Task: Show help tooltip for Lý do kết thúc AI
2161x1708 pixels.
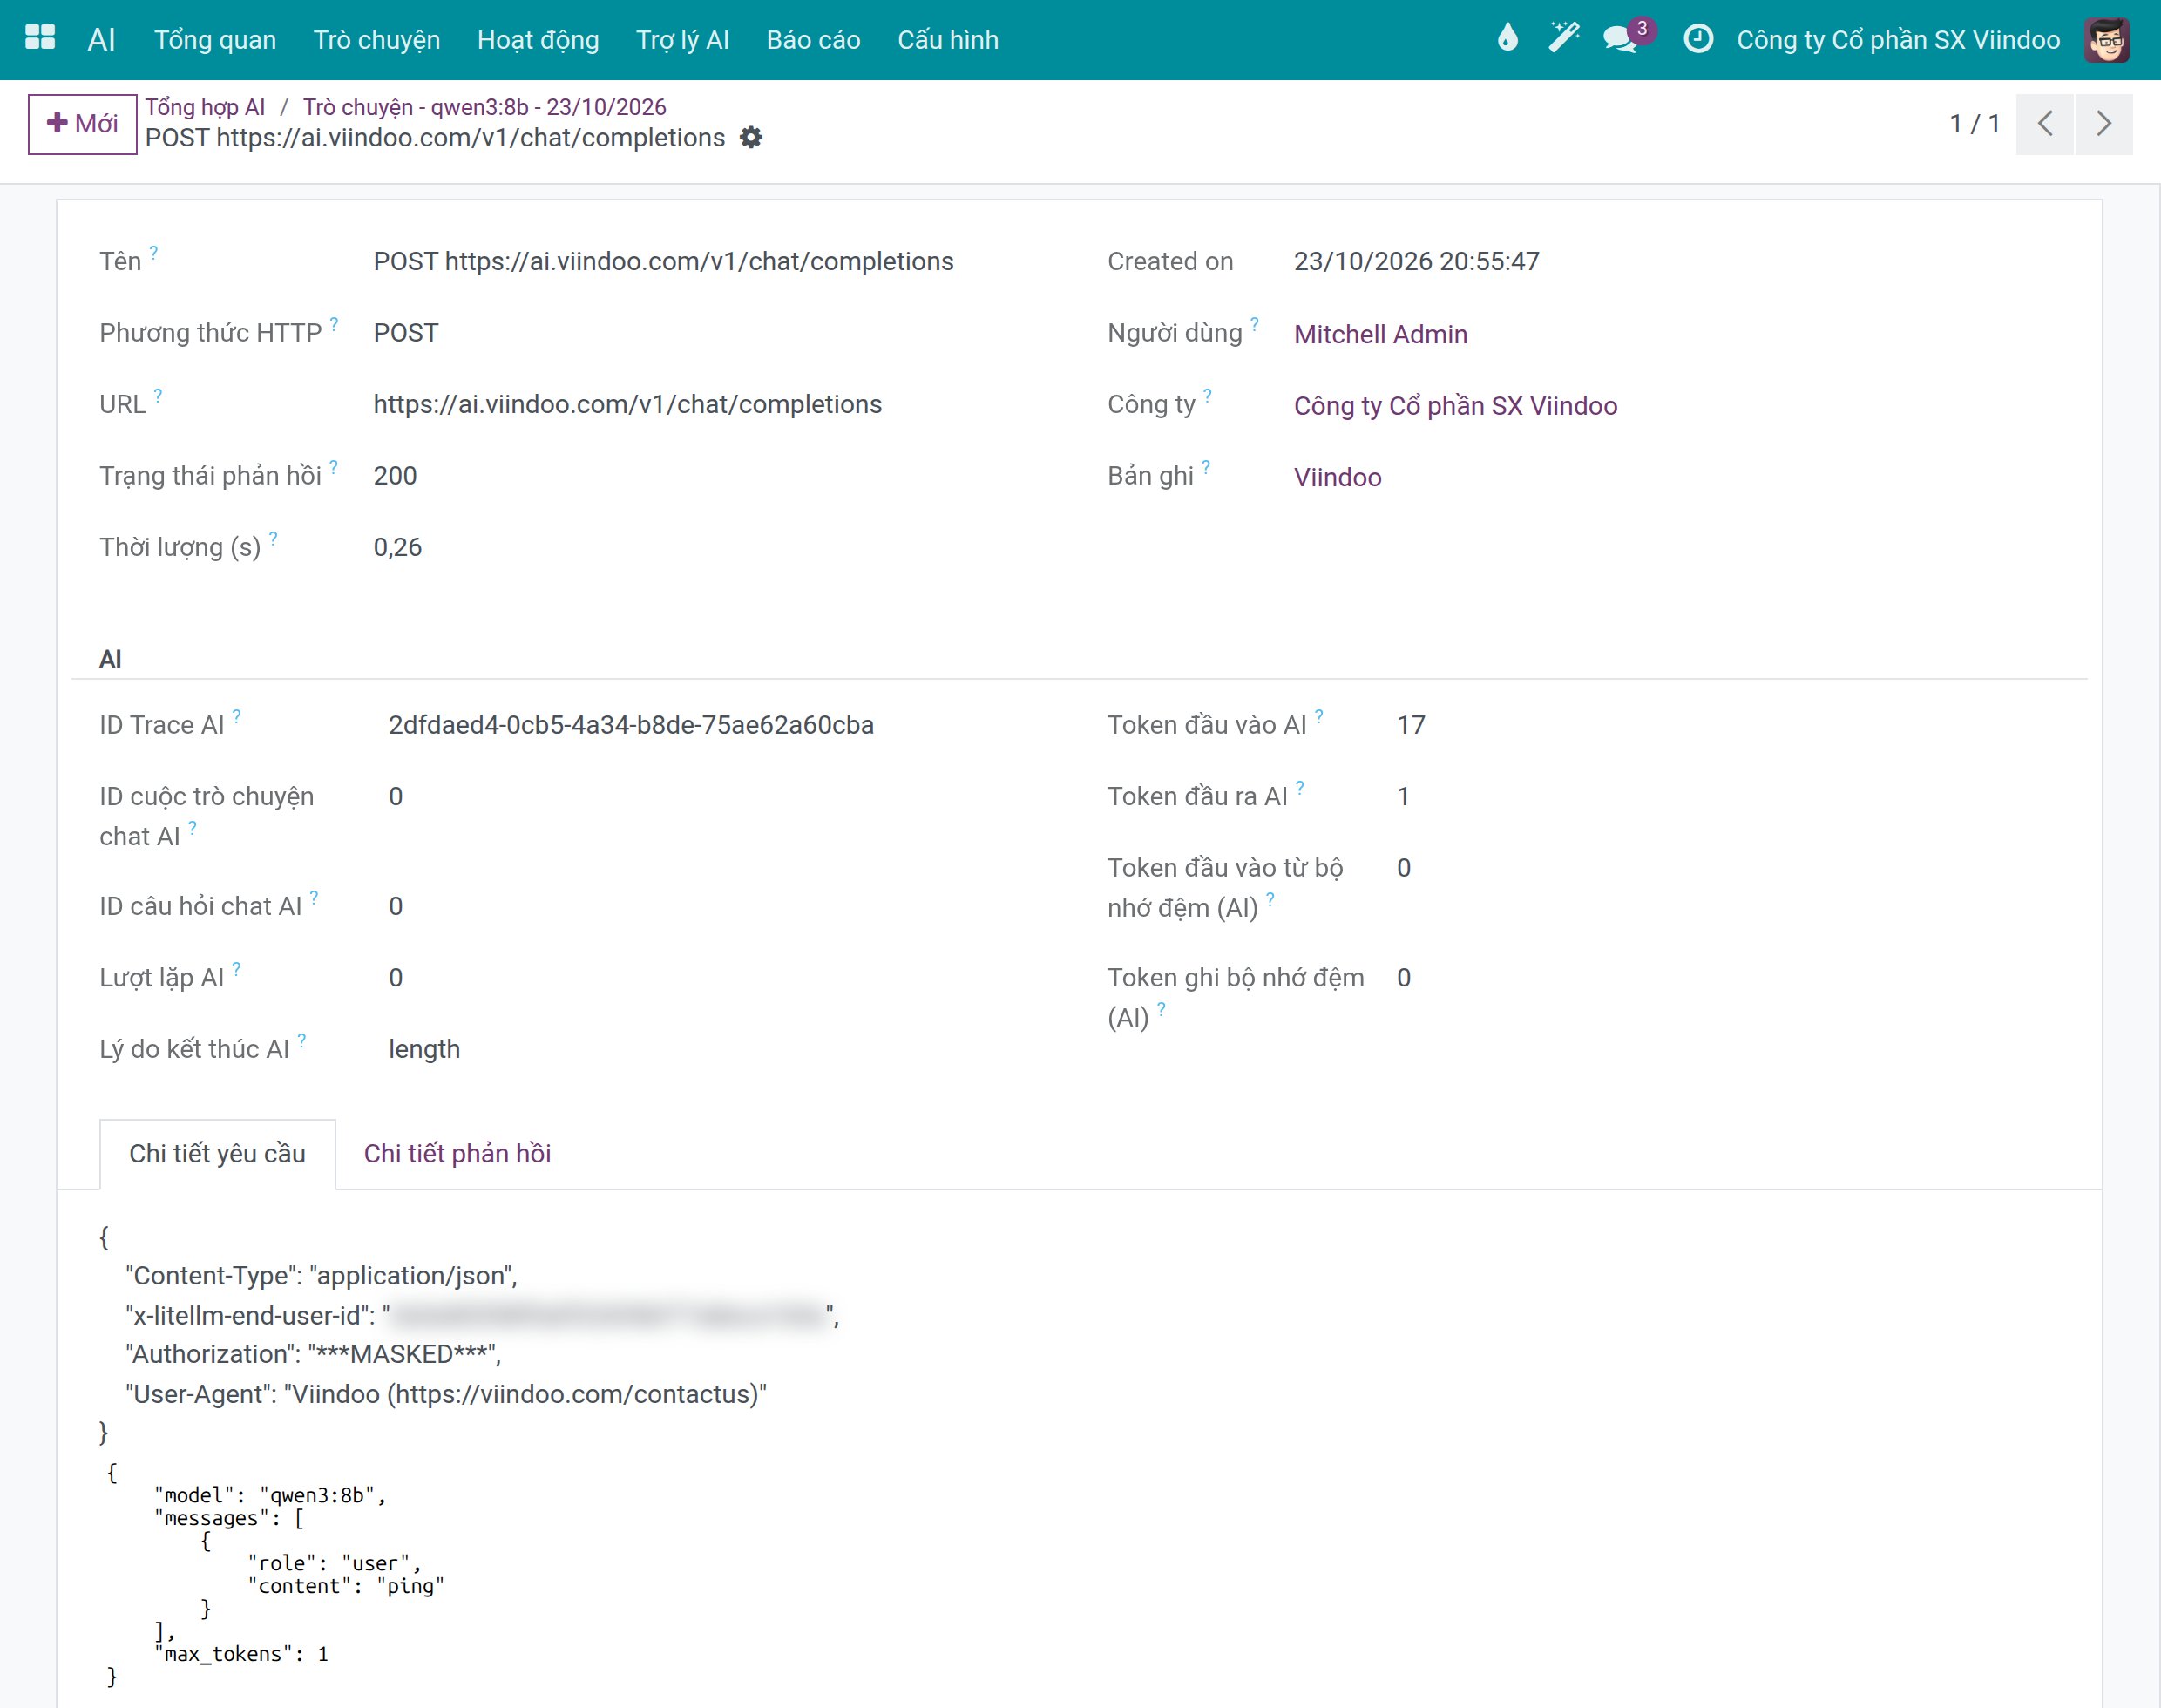Action: (302, 1041)
